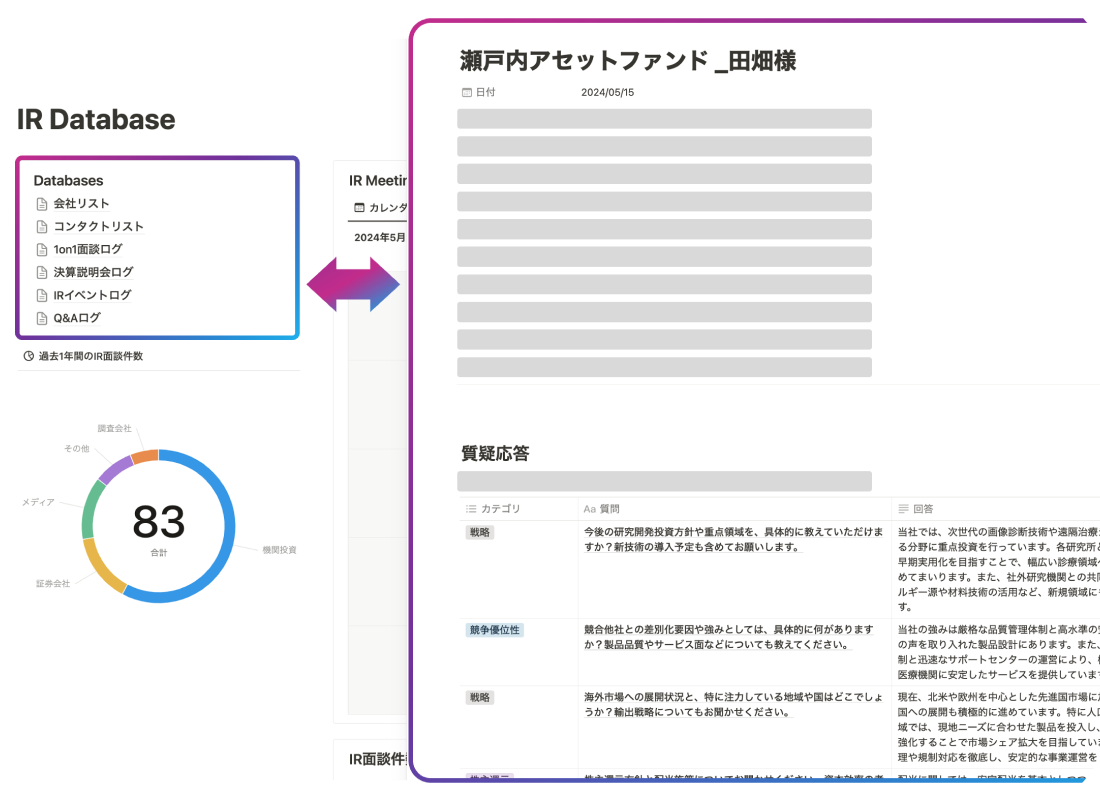Click the page icon beside IRイベントログ
Screen dimensions: 1100x800
[42, 296]
